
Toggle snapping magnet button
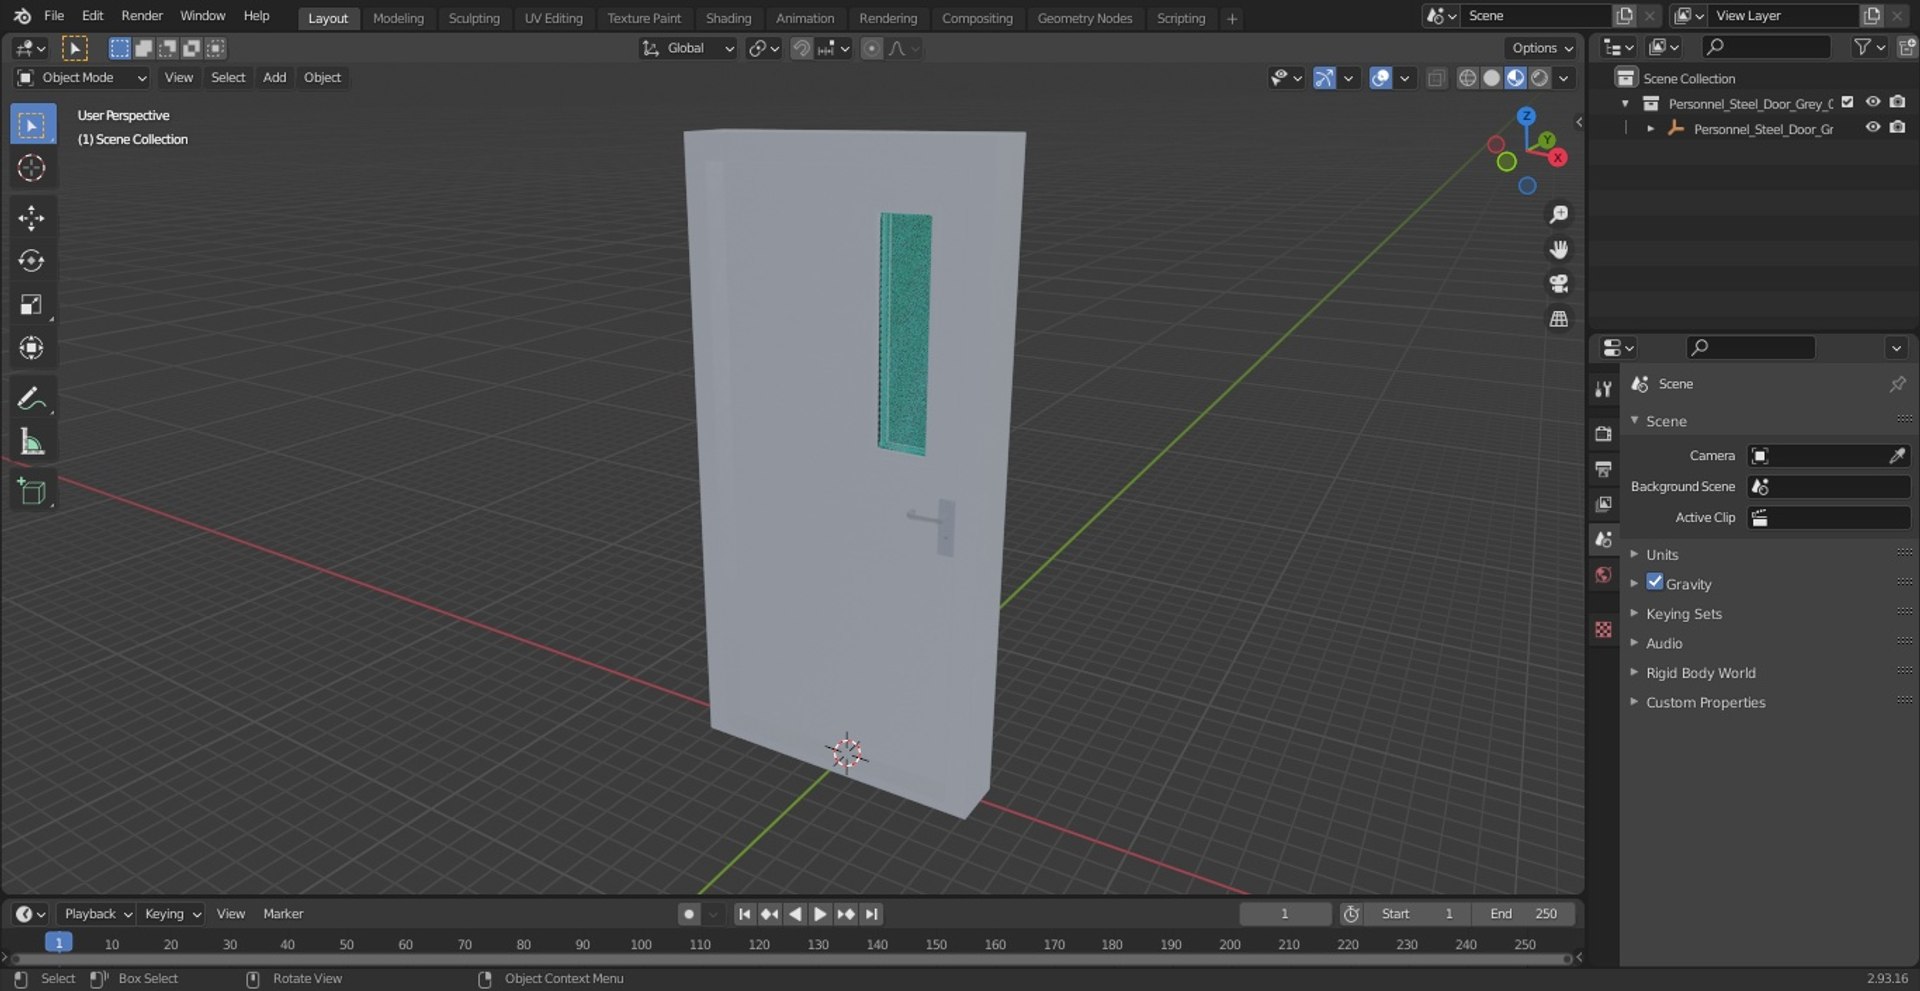[x=801, y=48]
